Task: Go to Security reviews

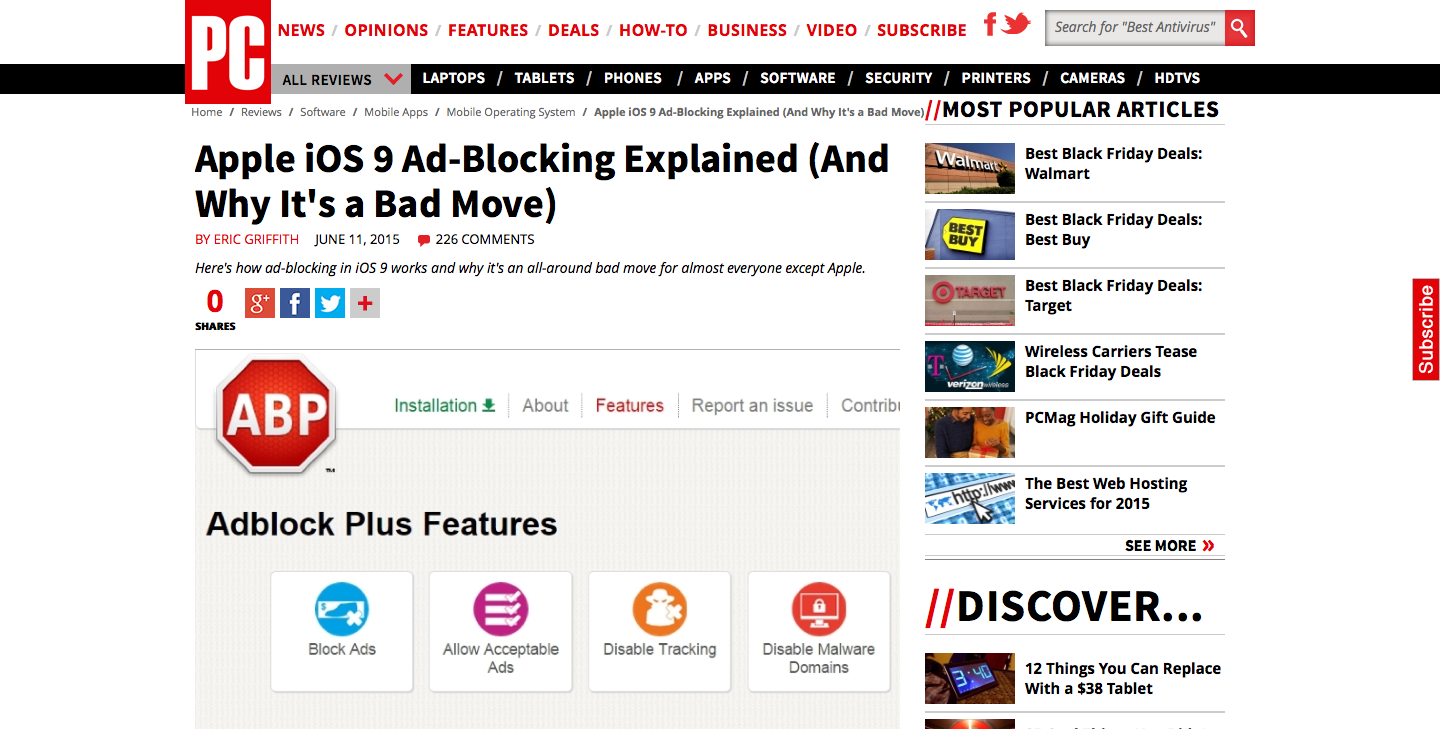Action: (899, 78)
